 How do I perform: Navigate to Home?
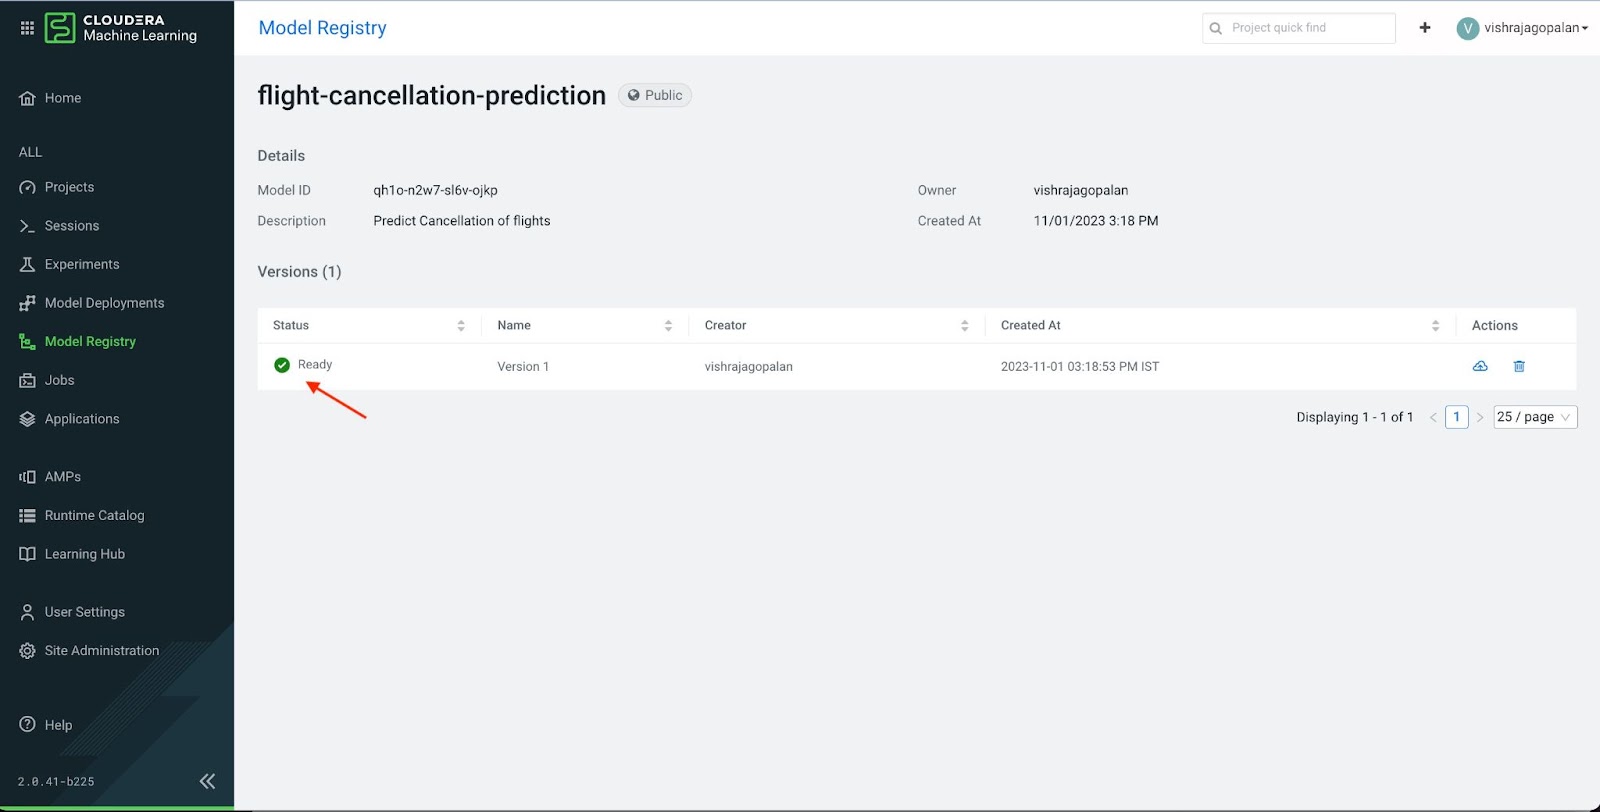(x=63, y=97)
